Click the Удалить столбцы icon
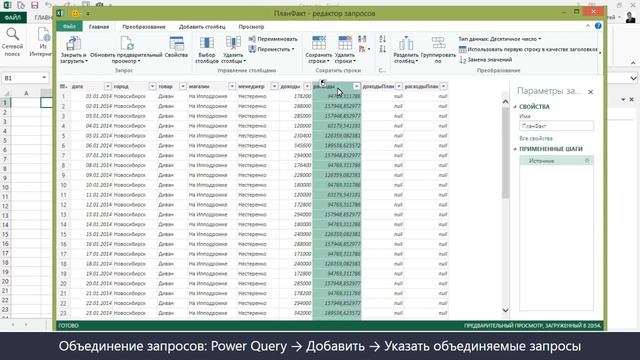640x360 pixels. pos(233,44)
